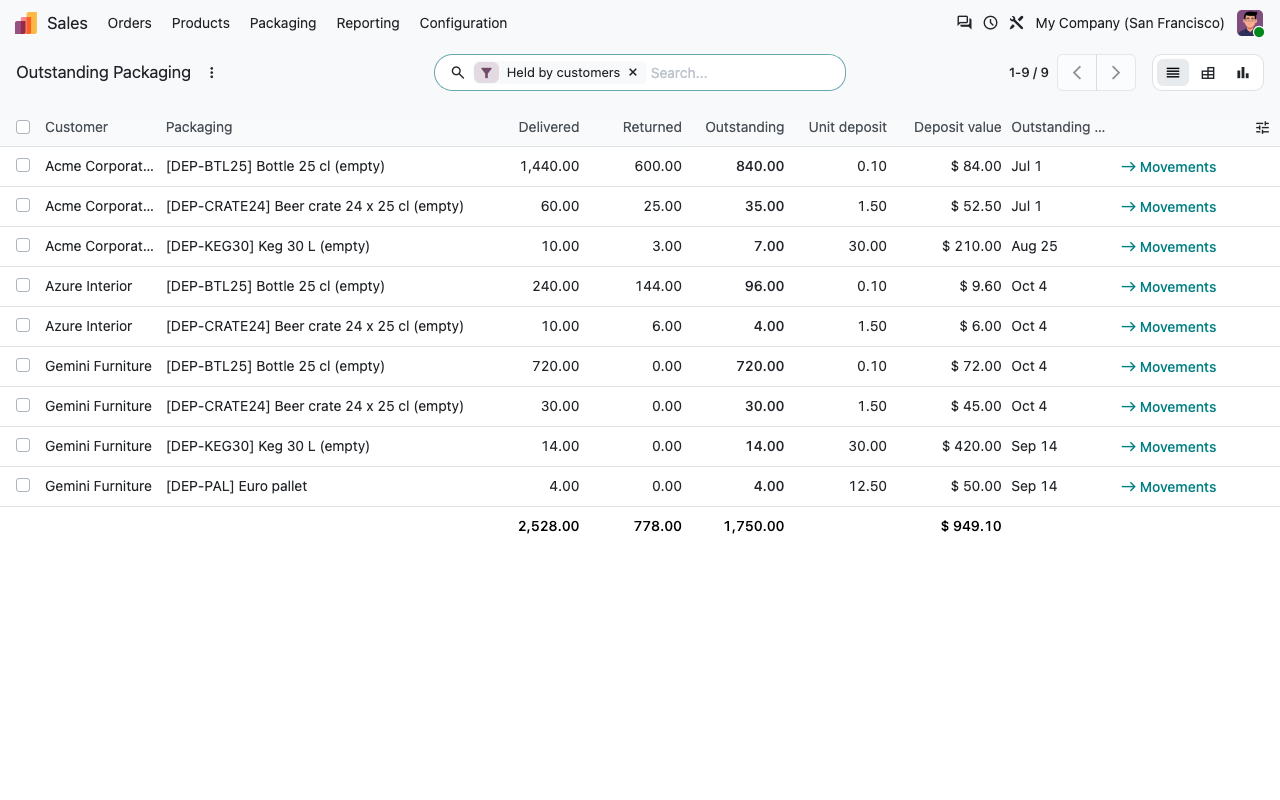Check the Acme Bottle 25 cl row
The width and height of the screenshot is (1280, 800).
click(23, 165)
